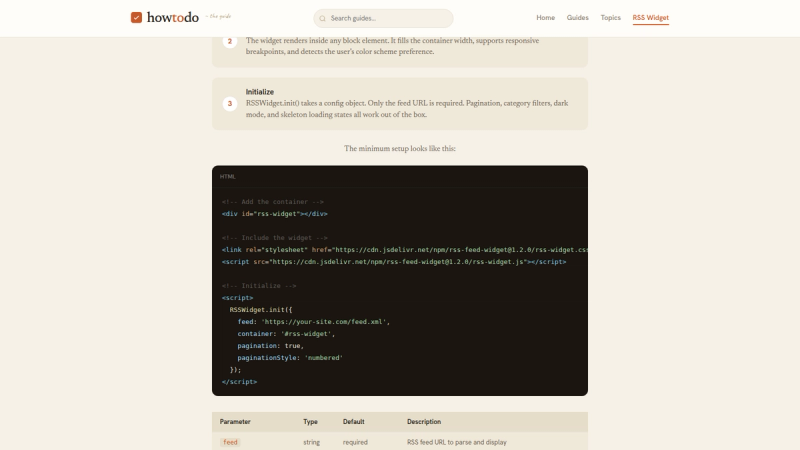Focus the Search guides input field
The image size is (800, 450).
[383, 18]
